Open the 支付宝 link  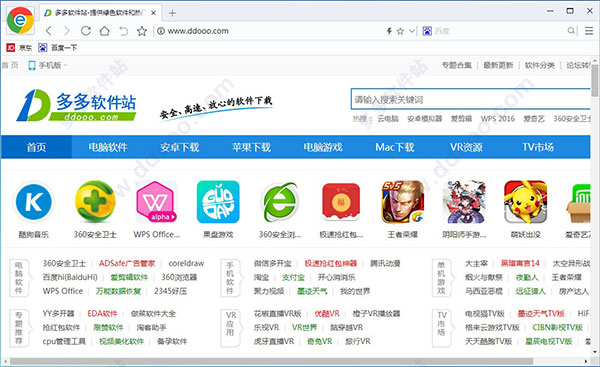[x=293, y=277]
